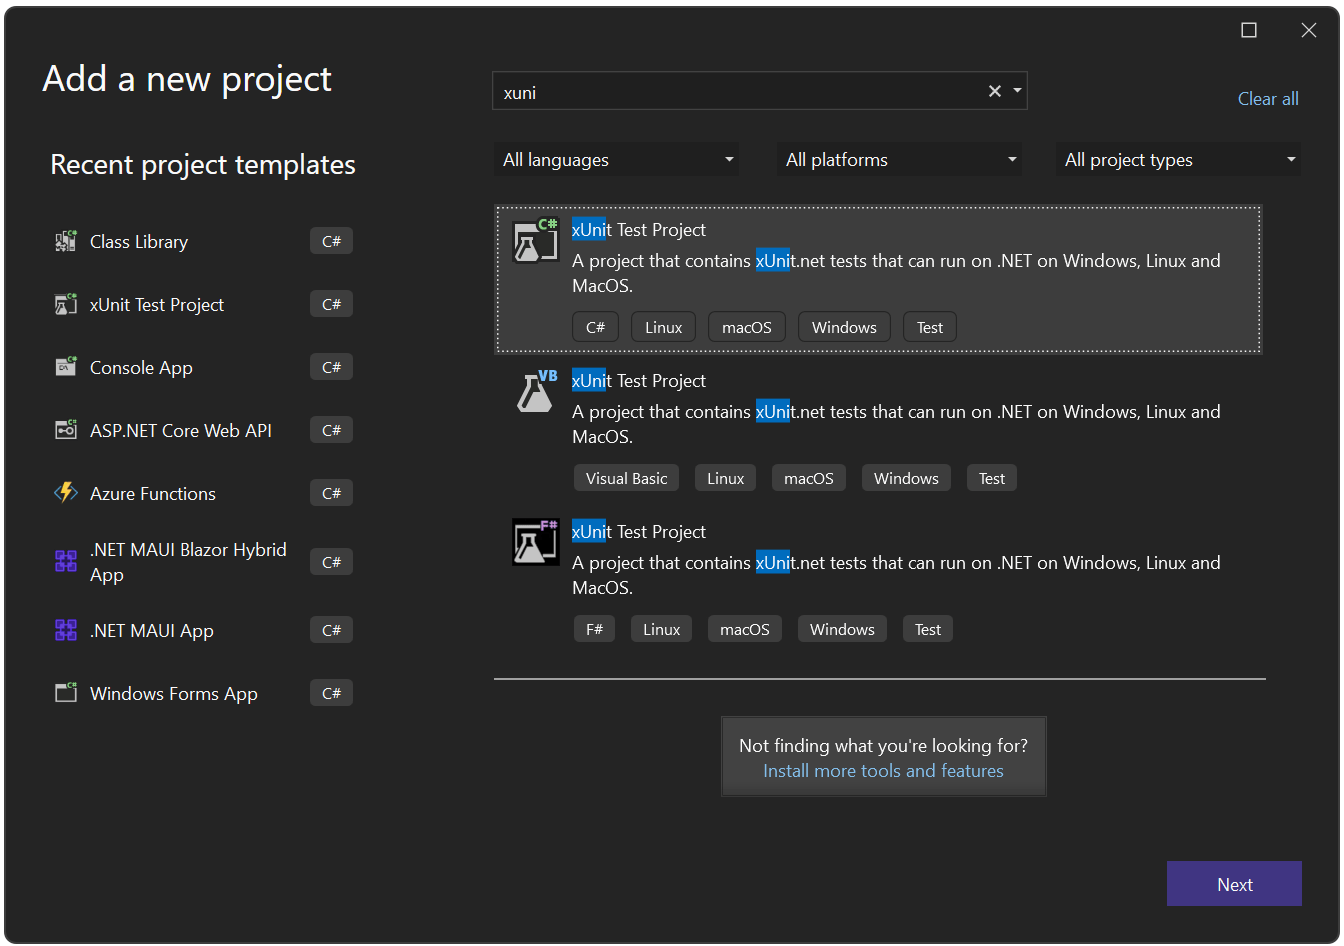Select the F# xUnit flask icon
The height and width of the screenshot is (946, 1344).
pos(536,542)
